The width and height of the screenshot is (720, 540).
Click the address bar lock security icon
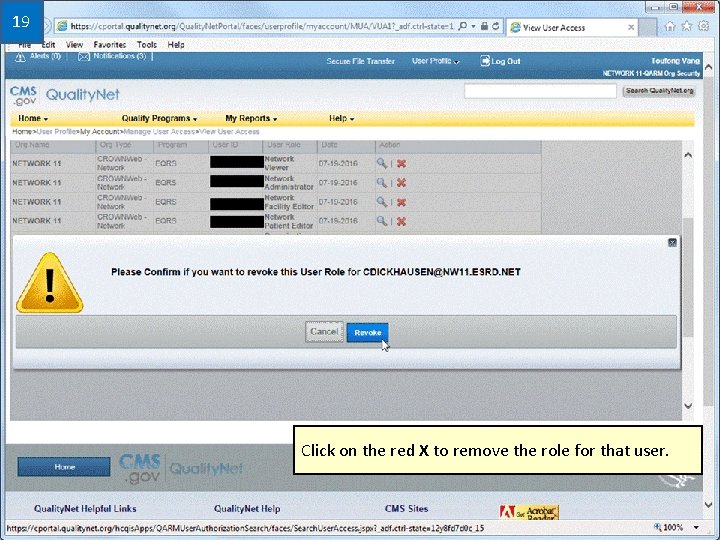(484, 26)
